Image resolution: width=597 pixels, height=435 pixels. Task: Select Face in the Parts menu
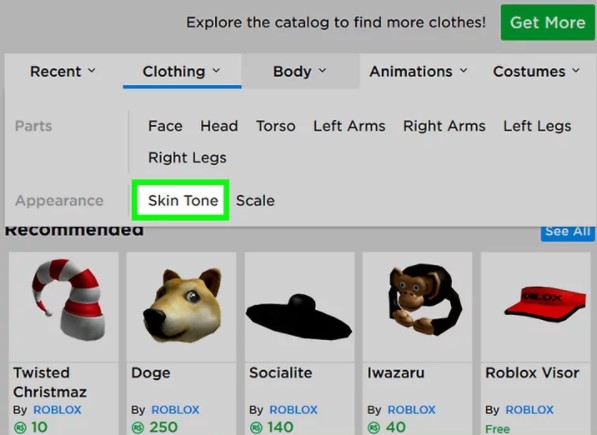165,126
